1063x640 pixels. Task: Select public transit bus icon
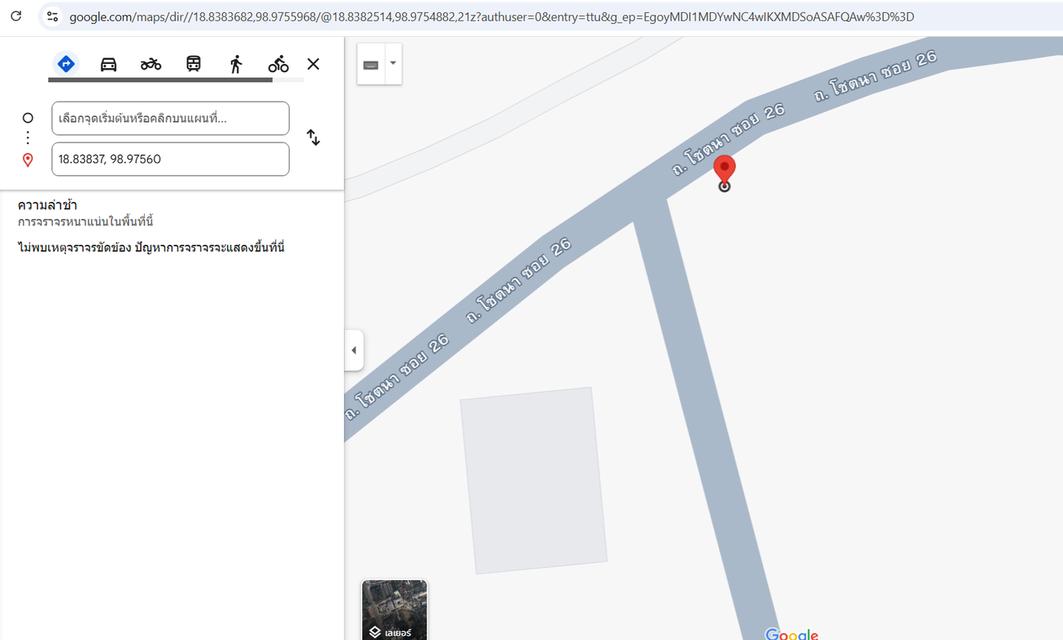tap(193, 64)
